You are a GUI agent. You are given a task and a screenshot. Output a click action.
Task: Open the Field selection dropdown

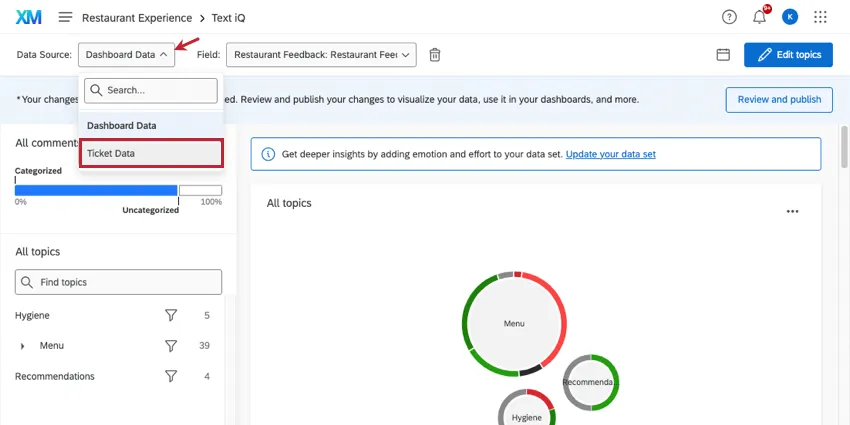coord(321,55)
